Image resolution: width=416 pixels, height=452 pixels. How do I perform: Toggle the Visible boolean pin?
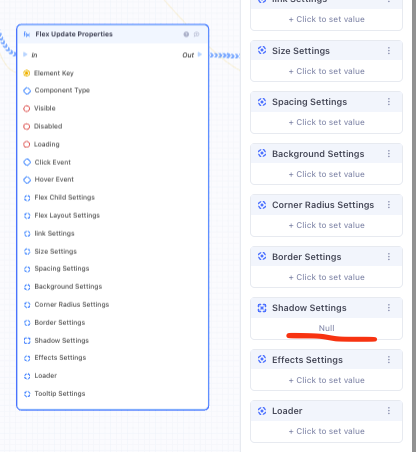27,108
